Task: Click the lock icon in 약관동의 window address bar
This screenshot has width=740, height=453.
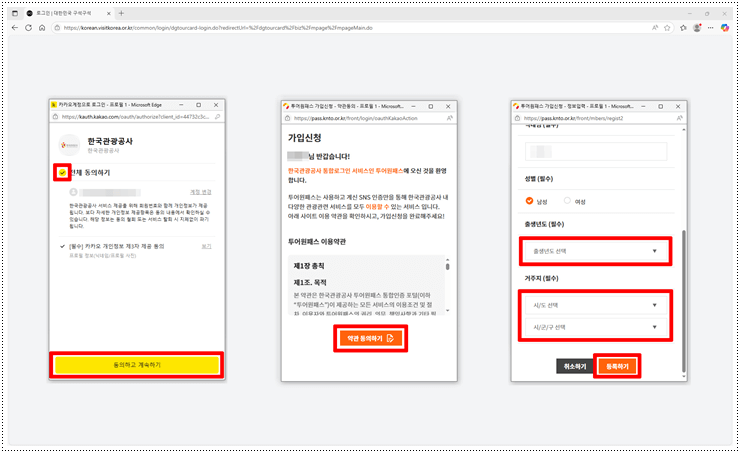Action: [x=287, y=118]
